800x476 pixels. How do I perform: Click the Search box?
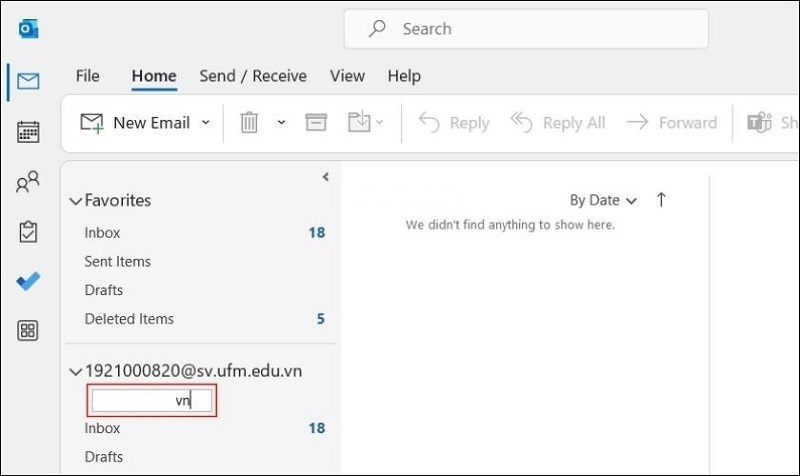pyautogui.click(x=526, y=29)
